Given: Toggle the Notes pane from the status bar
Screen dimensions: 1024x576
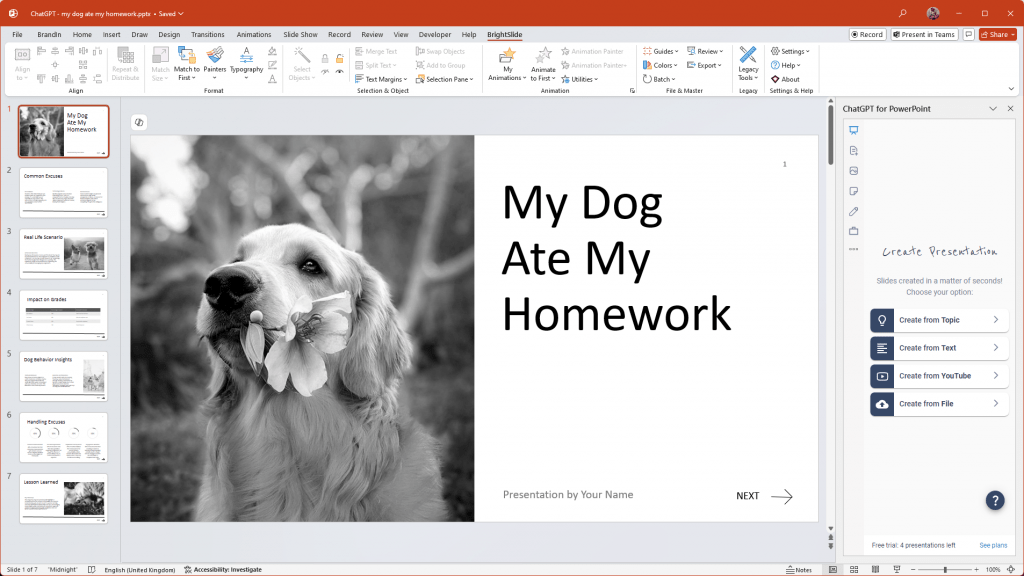Looking at the screenshot, I should (x=799, y=569).
